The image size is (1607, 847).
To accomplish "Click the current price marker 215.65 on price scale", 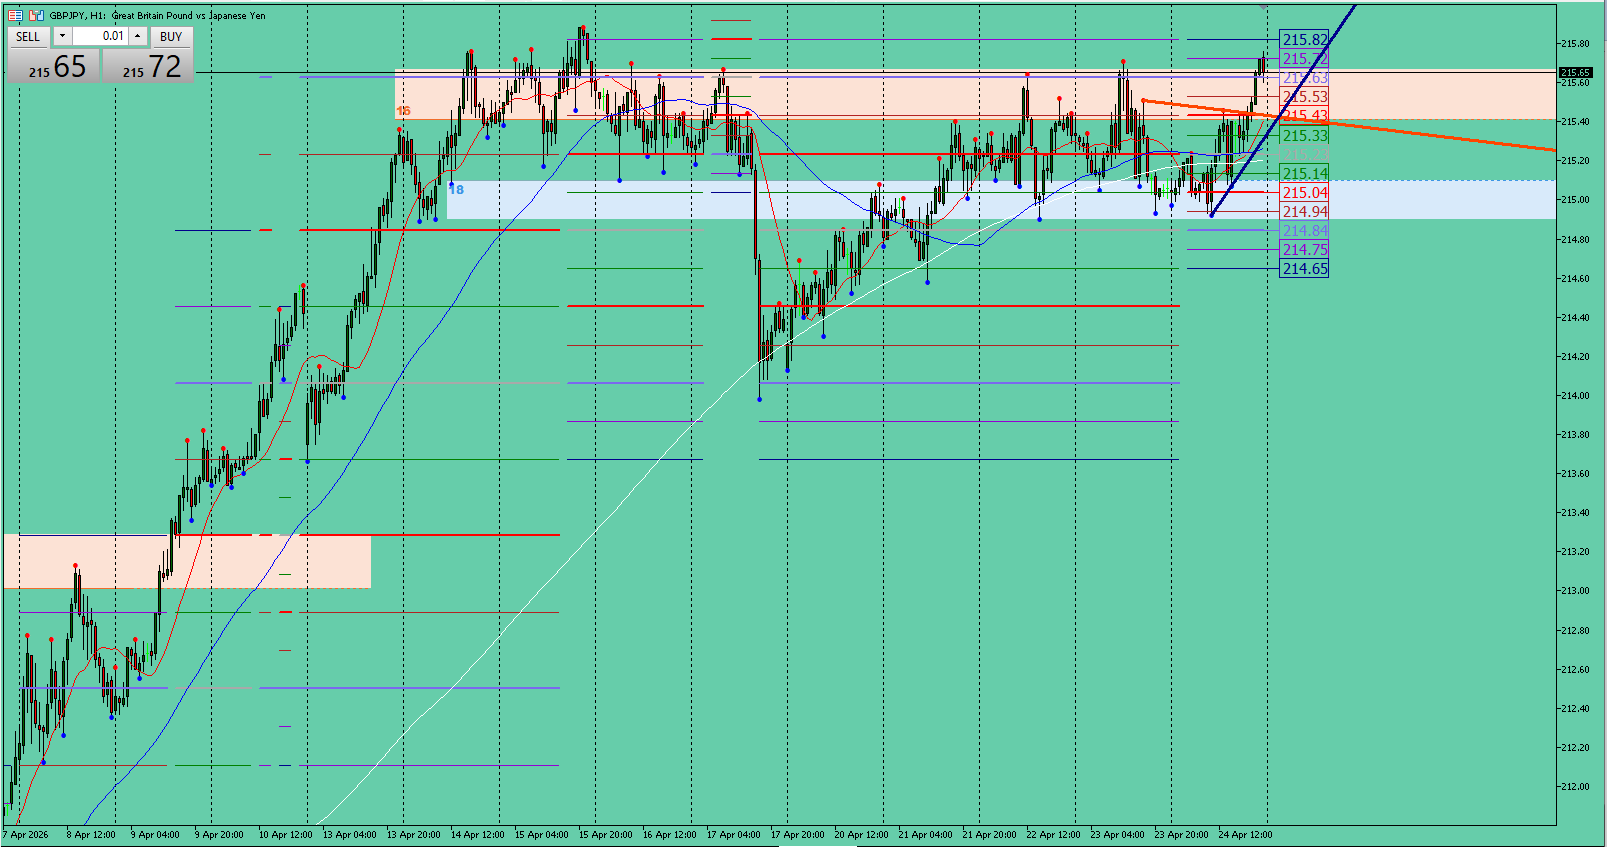I will click(x=1576, y=73).
